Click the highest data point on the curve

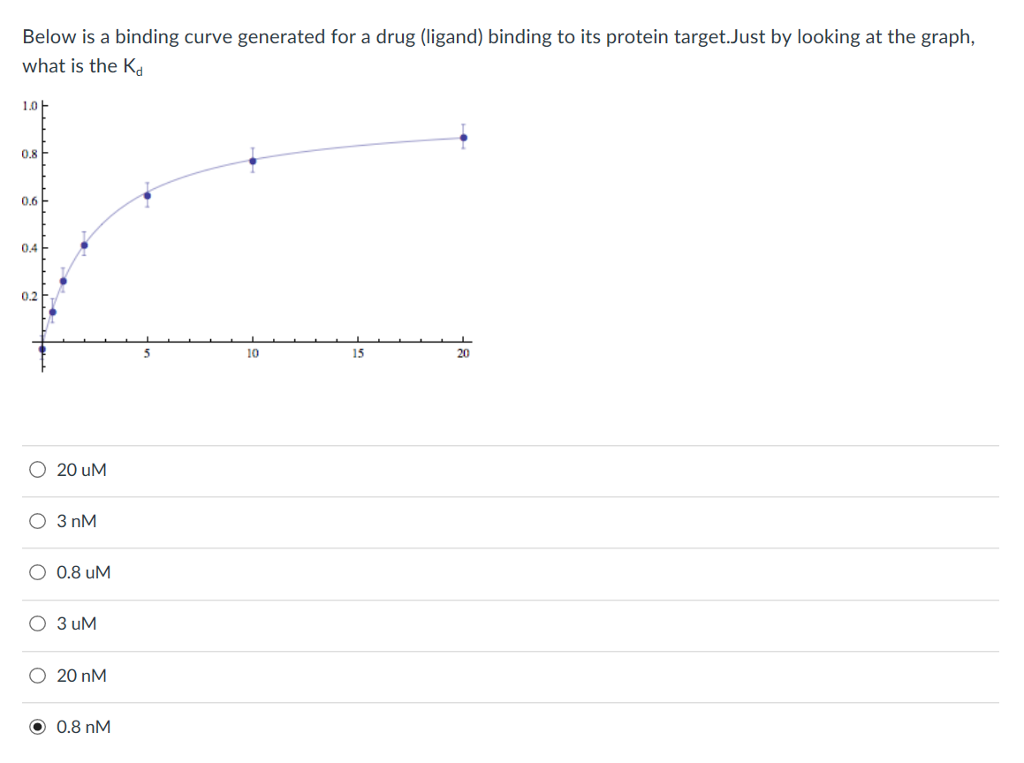pyautogui.click(x=463, y=135)
